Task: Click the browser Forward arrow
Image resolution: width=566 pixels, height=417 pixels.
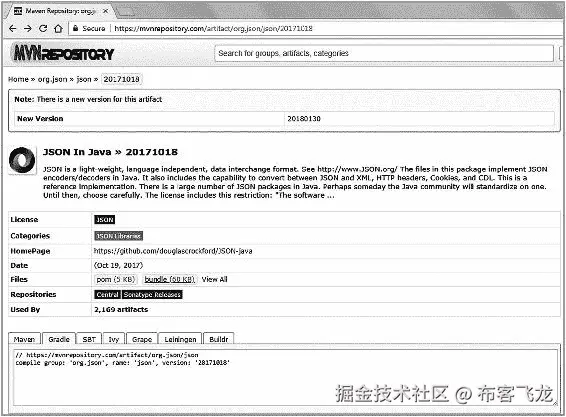Action: click(28, 29)
